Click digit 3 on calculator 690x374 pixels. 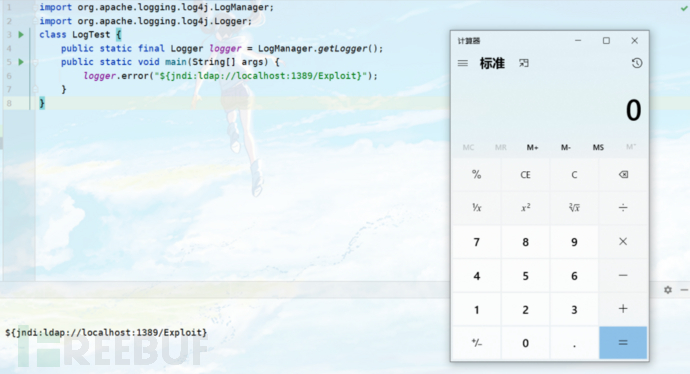pyautogui.click(x=574, y=309)
